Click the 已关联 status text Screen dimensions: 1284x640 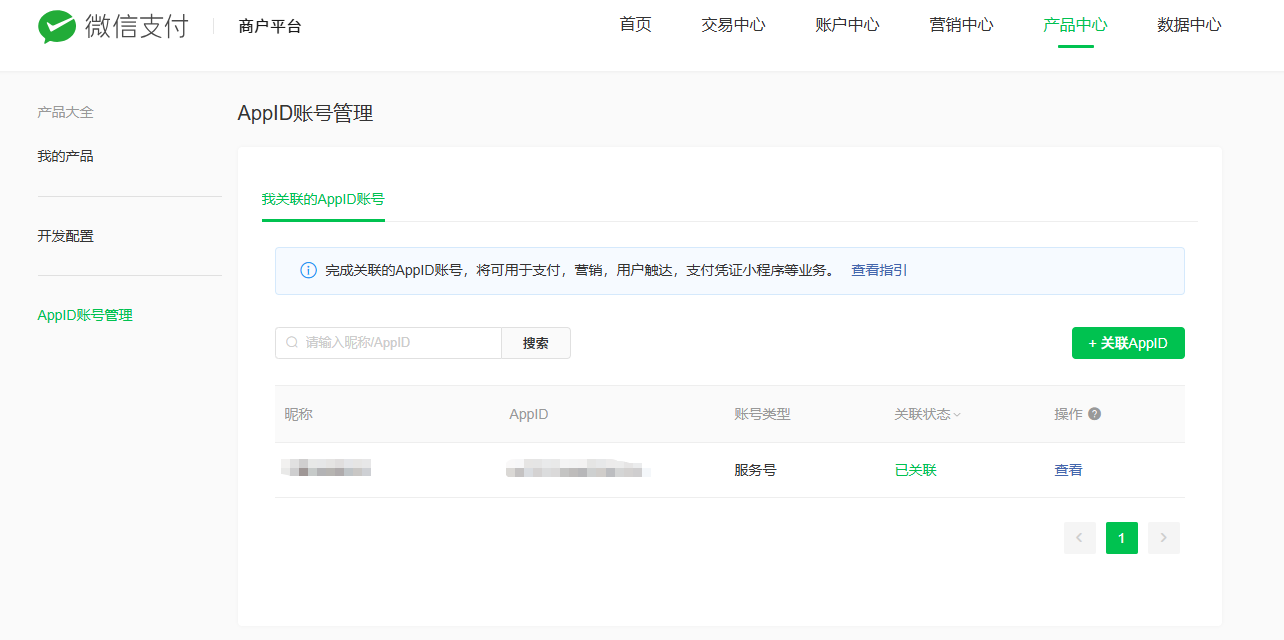(x=916, y=470)
